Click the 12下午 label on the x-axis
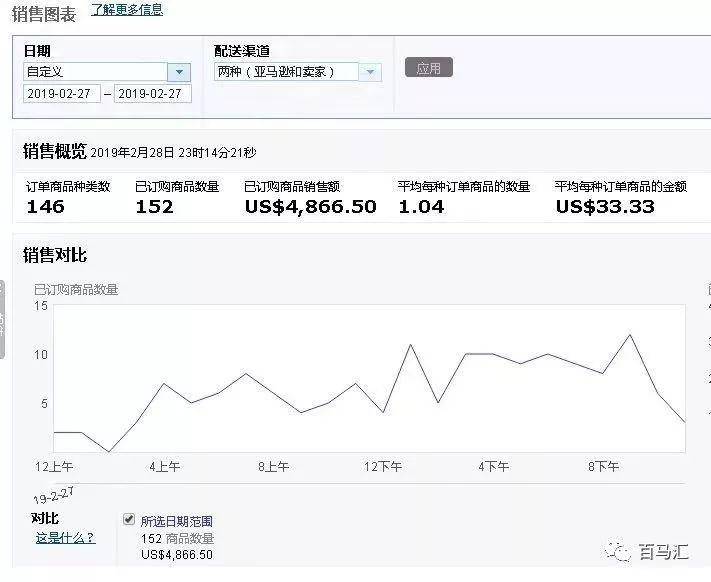Screen dimensions: 711x582 pyautogui.click(x=383, y=467)
